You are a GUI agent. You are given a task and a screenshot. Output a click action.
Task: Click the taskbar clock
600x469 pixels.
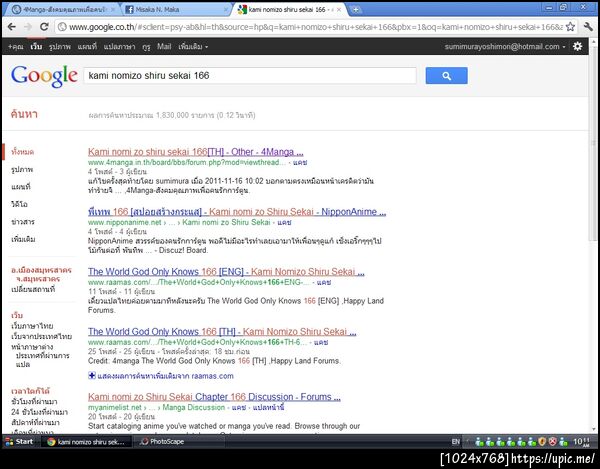pyautogui.click(x=581, y=442)
